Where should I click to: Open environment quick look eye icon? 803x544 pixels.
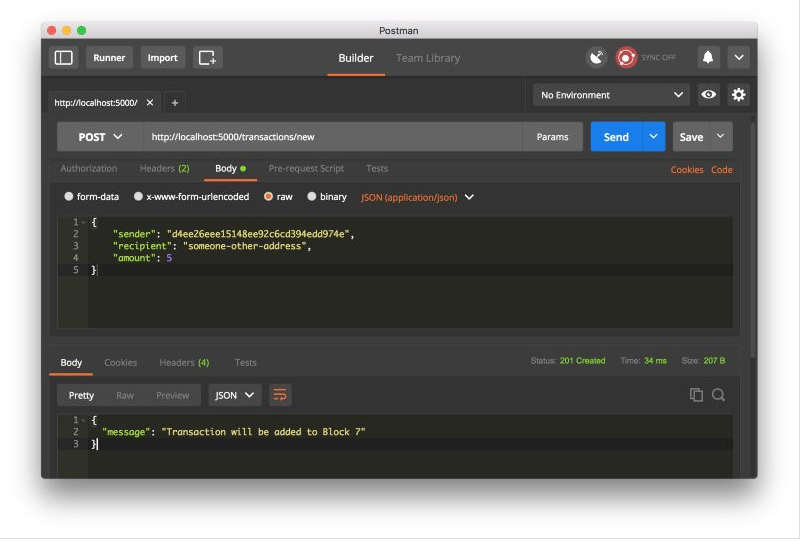tap(709, 95)
